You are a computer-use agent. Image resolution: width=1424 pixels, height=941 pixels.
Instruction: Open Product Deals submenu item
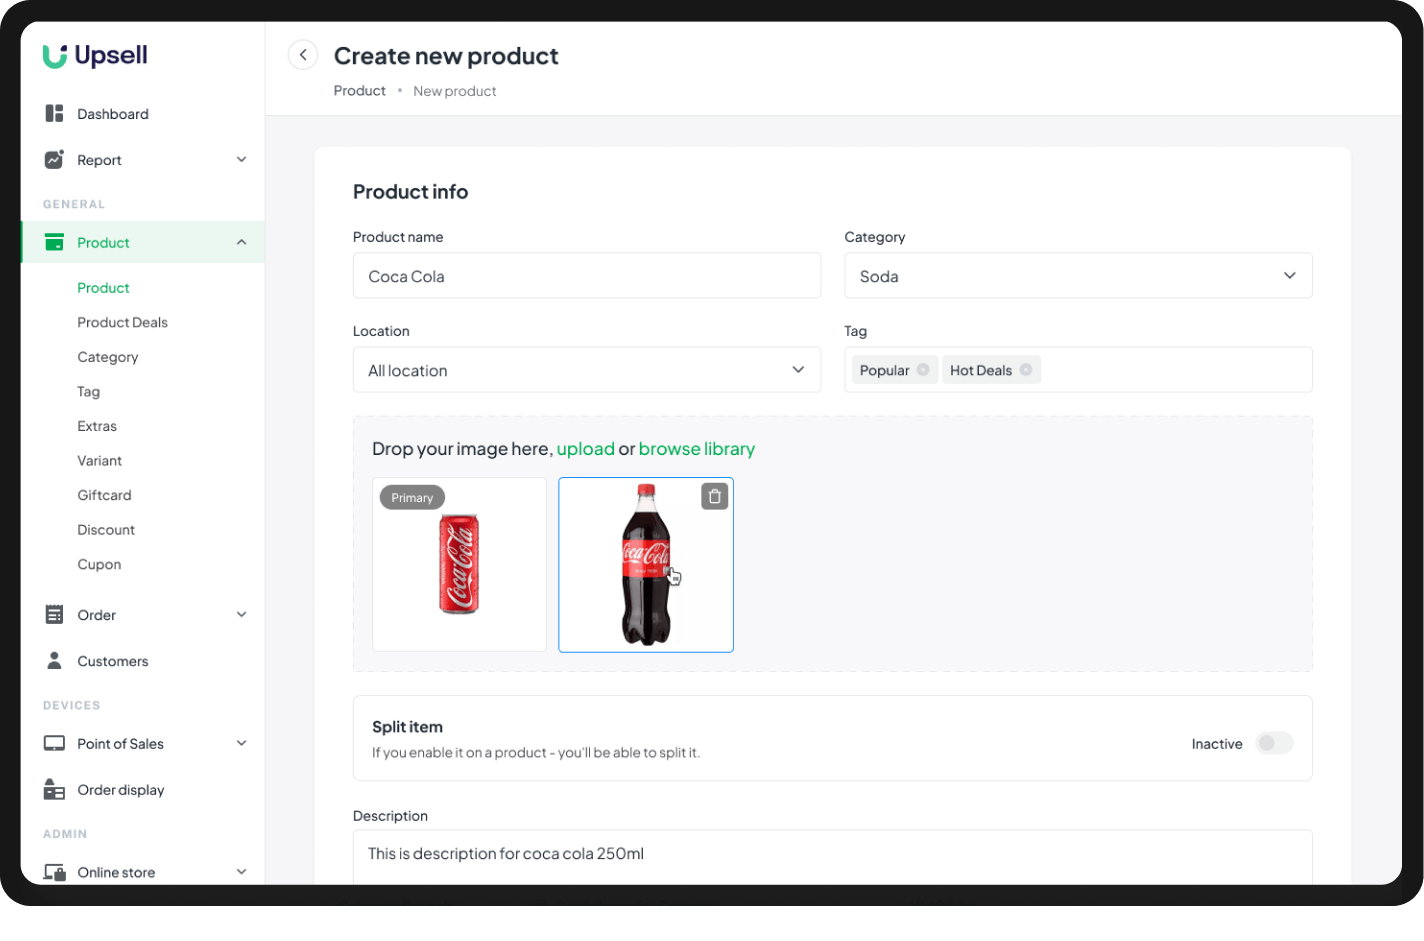pos(122,322)
